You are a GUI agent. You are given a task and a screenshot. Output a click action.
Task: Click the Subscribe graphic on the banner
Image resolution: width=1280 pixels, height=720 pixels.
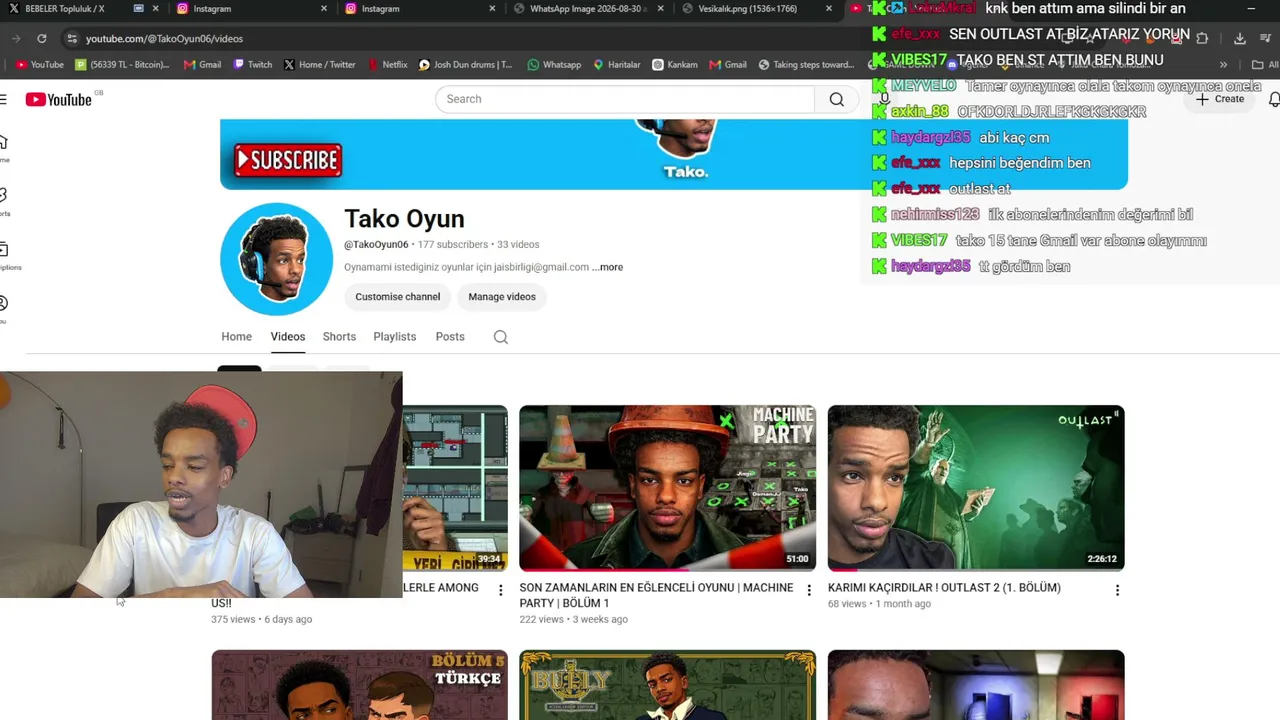(x=288, y=160)
